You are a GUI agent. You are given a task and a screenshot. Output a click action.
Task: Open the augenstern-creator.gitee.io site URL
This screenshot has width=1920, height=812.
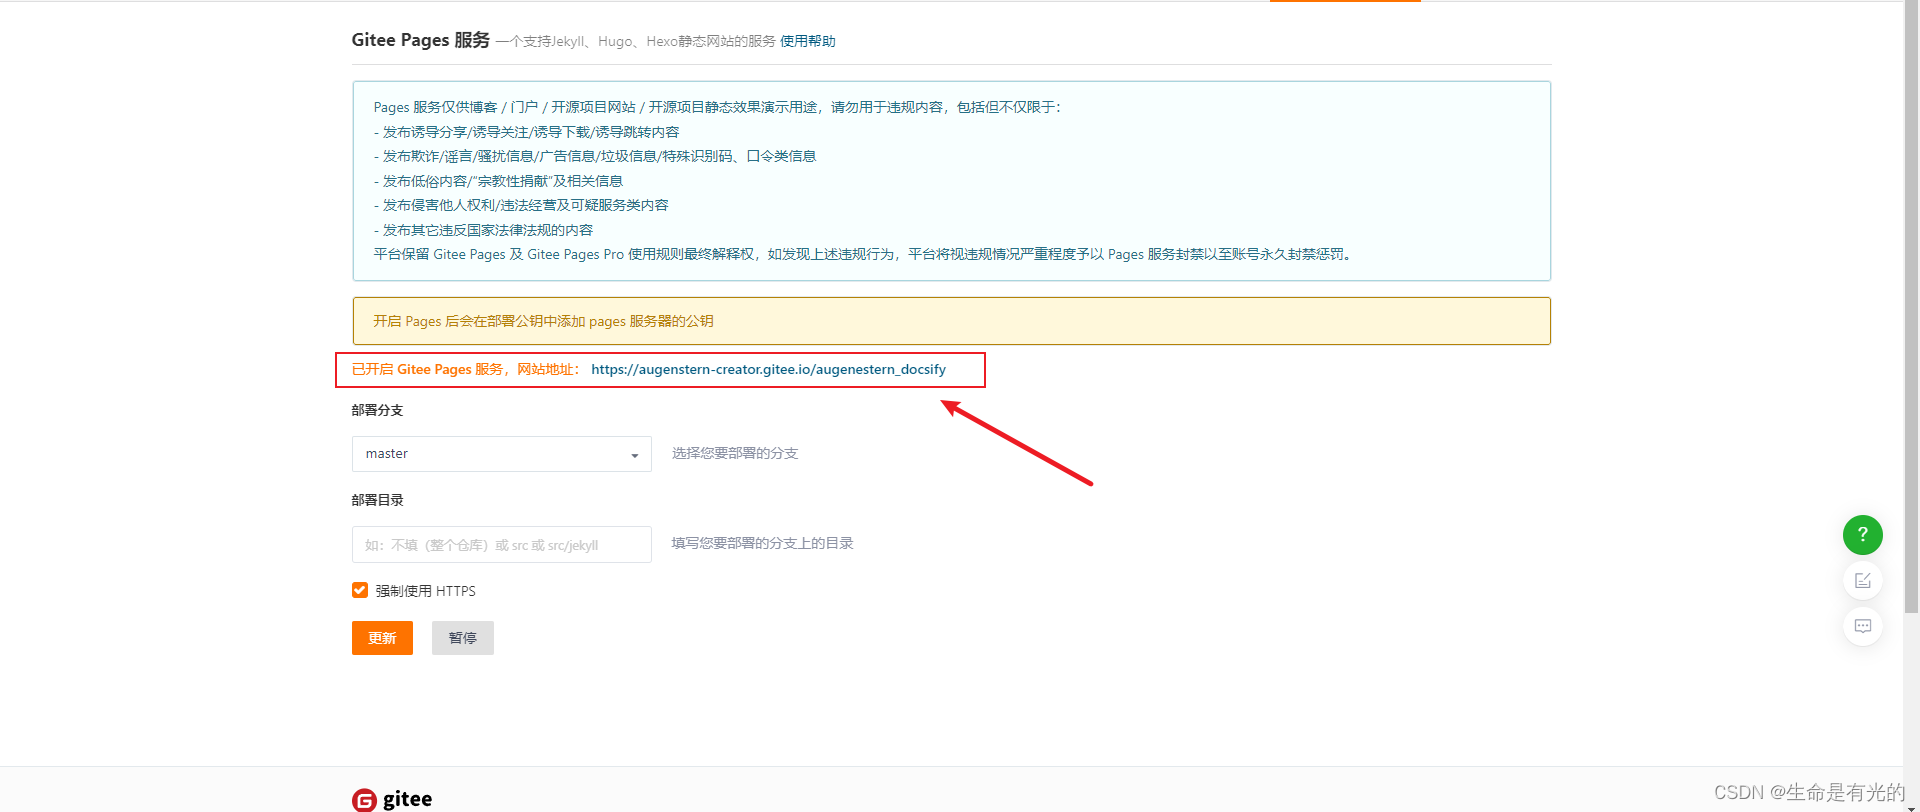point(768,369)
